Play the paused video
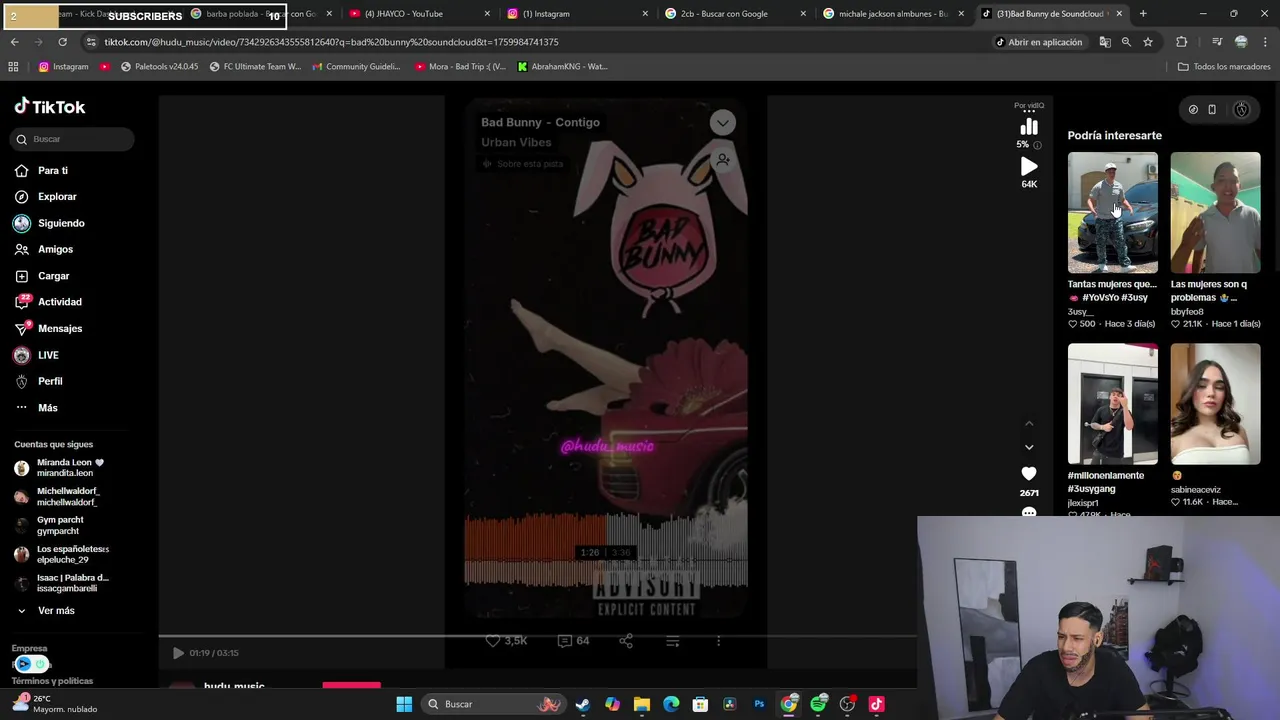 tap(178, 653)
